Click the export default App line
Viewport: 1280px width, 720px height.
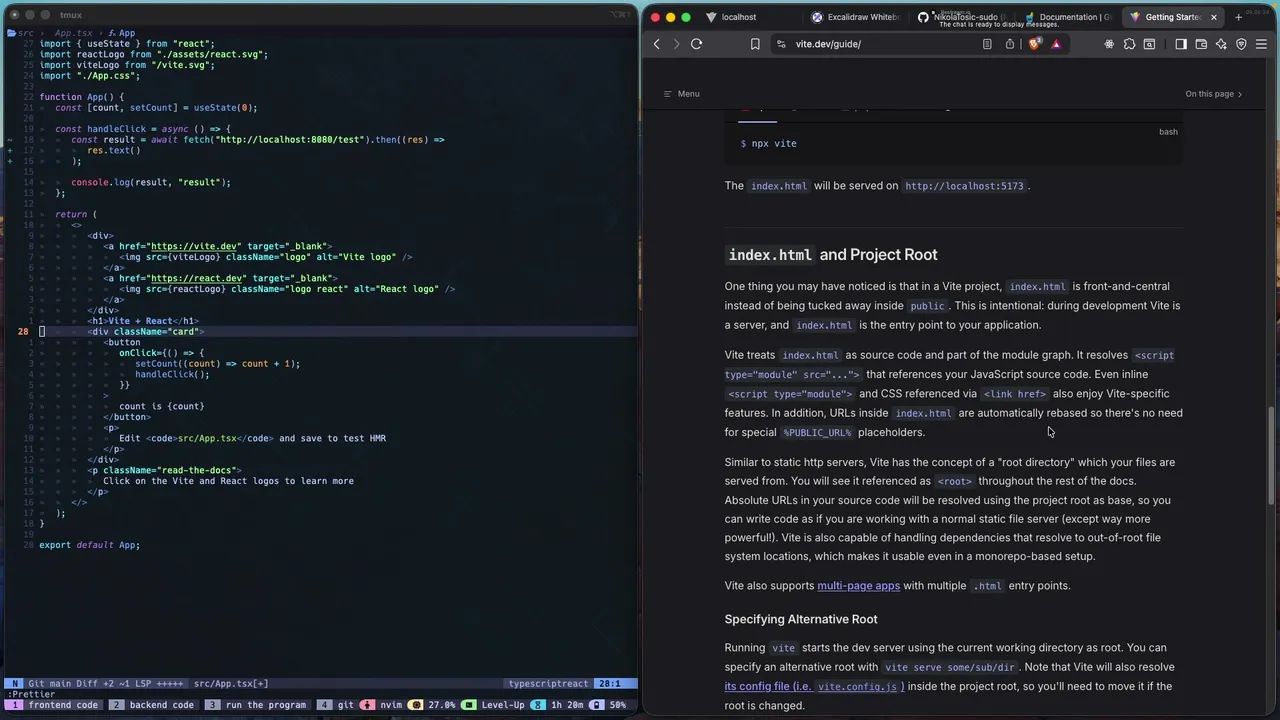click(89, 545)
